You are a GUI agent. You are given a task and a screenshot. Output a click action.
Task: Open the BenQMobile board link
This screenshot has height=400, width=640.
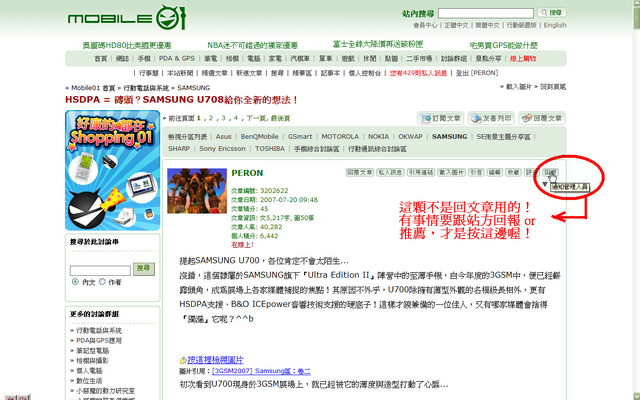(259, 137)
